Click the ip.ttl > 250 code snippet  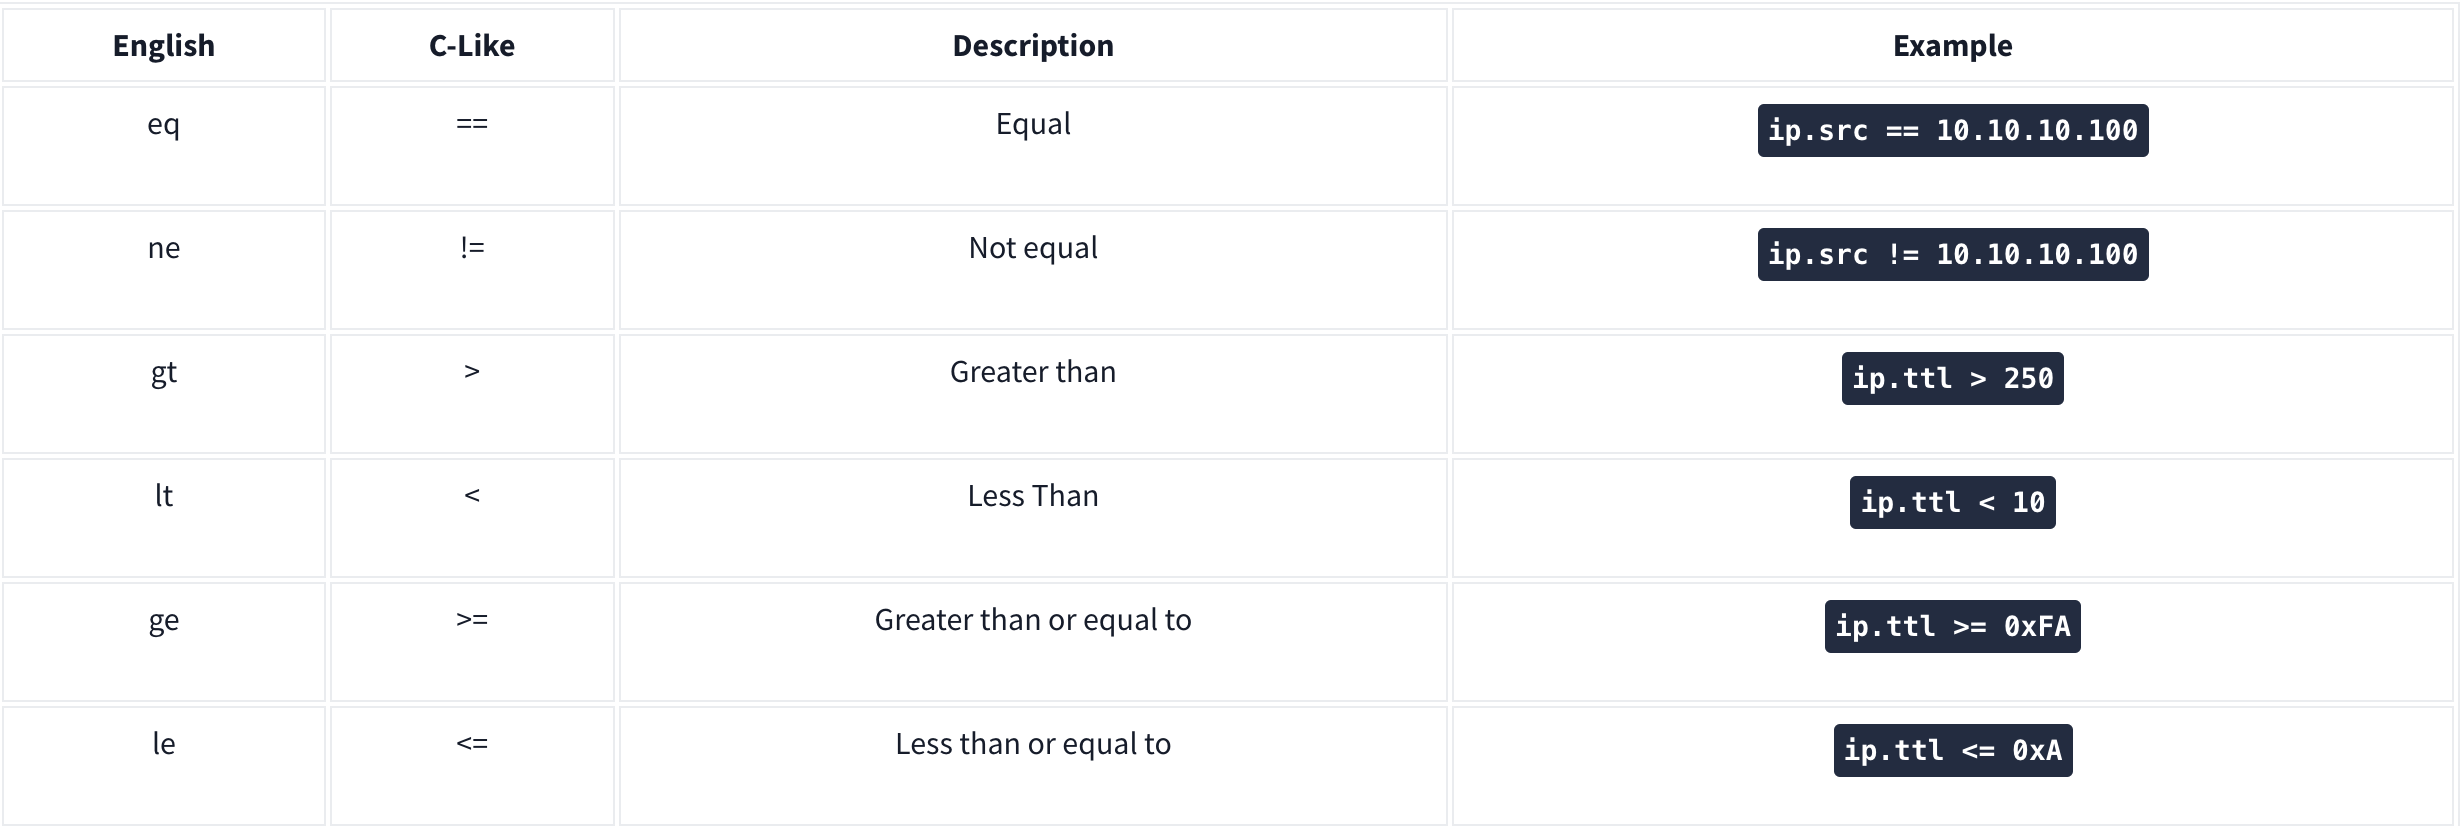(x=1952, y=378)
